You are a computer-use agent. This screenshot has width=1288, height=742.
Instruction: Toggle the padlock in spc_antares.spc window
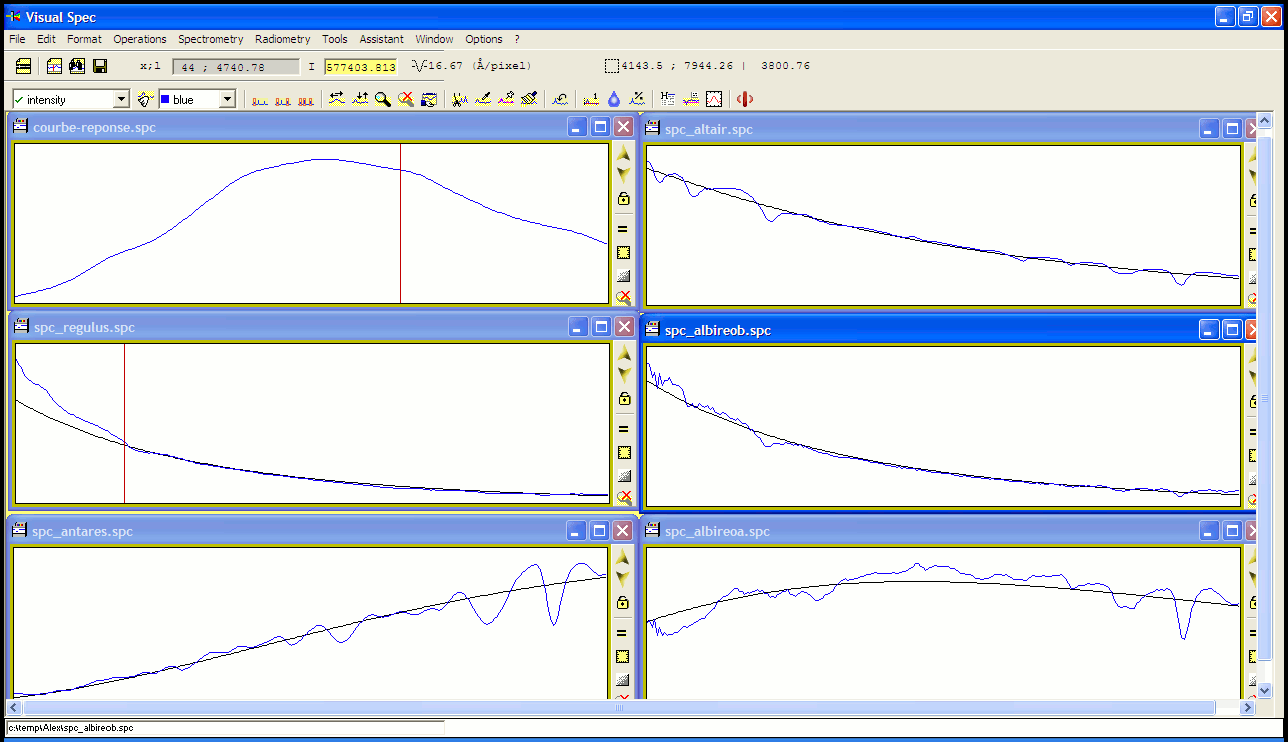[x=623, y=603]
